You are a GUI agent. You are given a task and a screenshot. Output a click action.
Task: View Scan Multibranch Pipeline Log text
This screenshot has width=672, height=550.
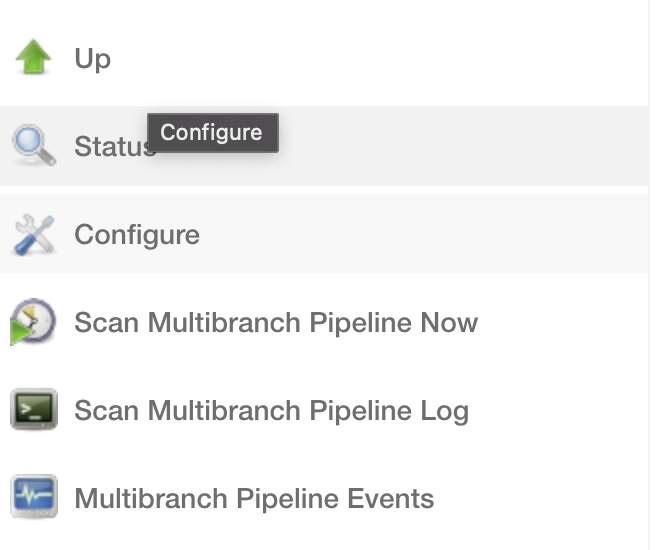pos(271,410)
